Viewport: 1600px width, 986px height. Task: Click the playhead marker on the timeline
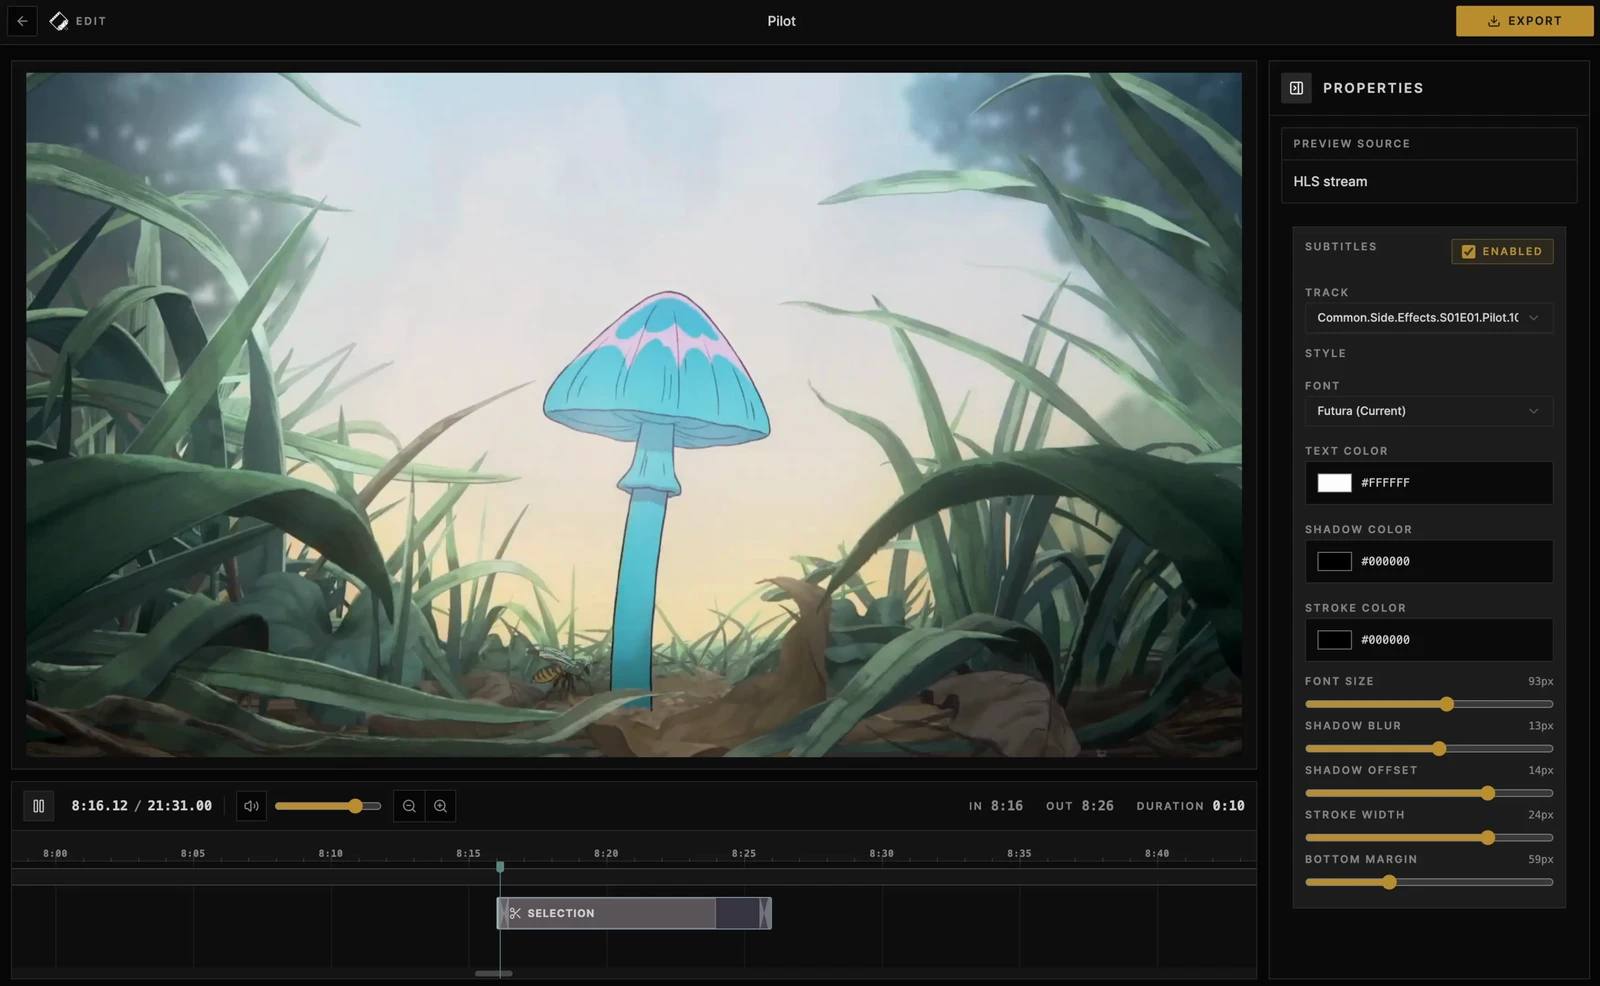point(500,867)
